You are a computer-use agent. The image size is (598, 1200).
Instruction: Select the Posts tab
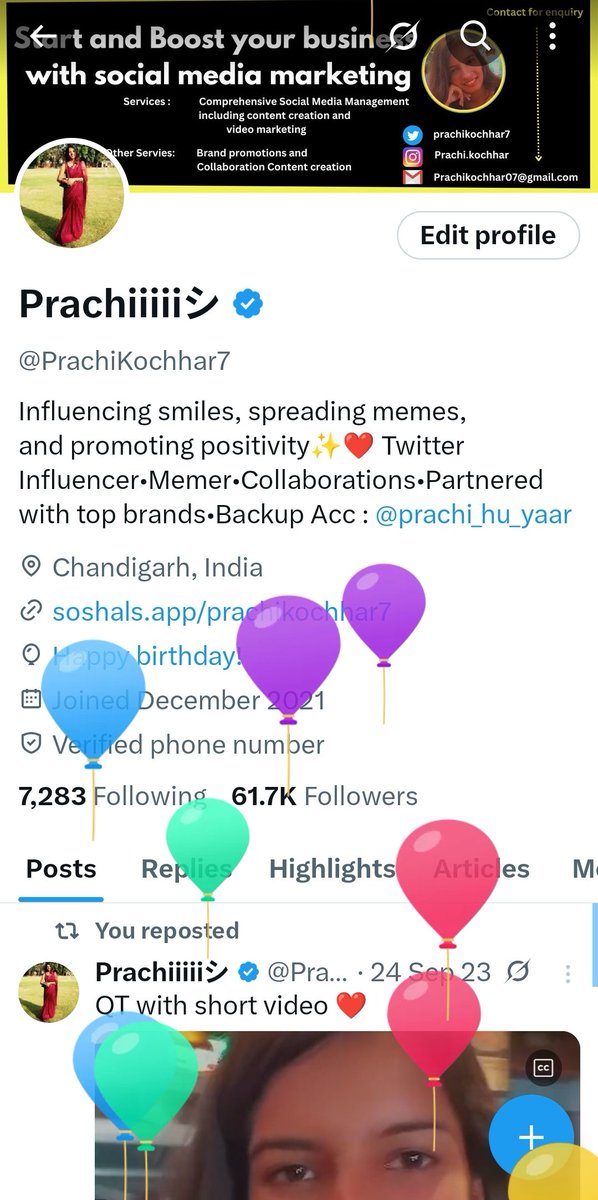[61, 869]
